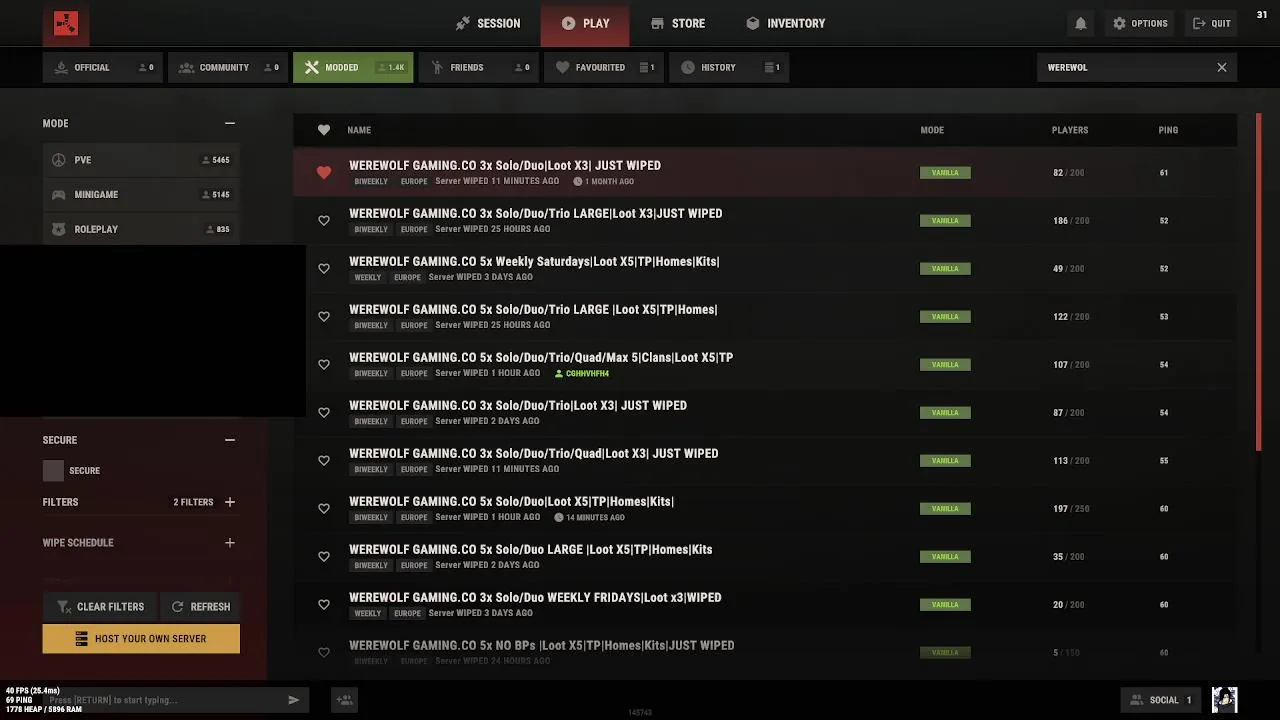Show Community servers list
The height and width of the screenshot is (720, 1280).
(228, 67)
